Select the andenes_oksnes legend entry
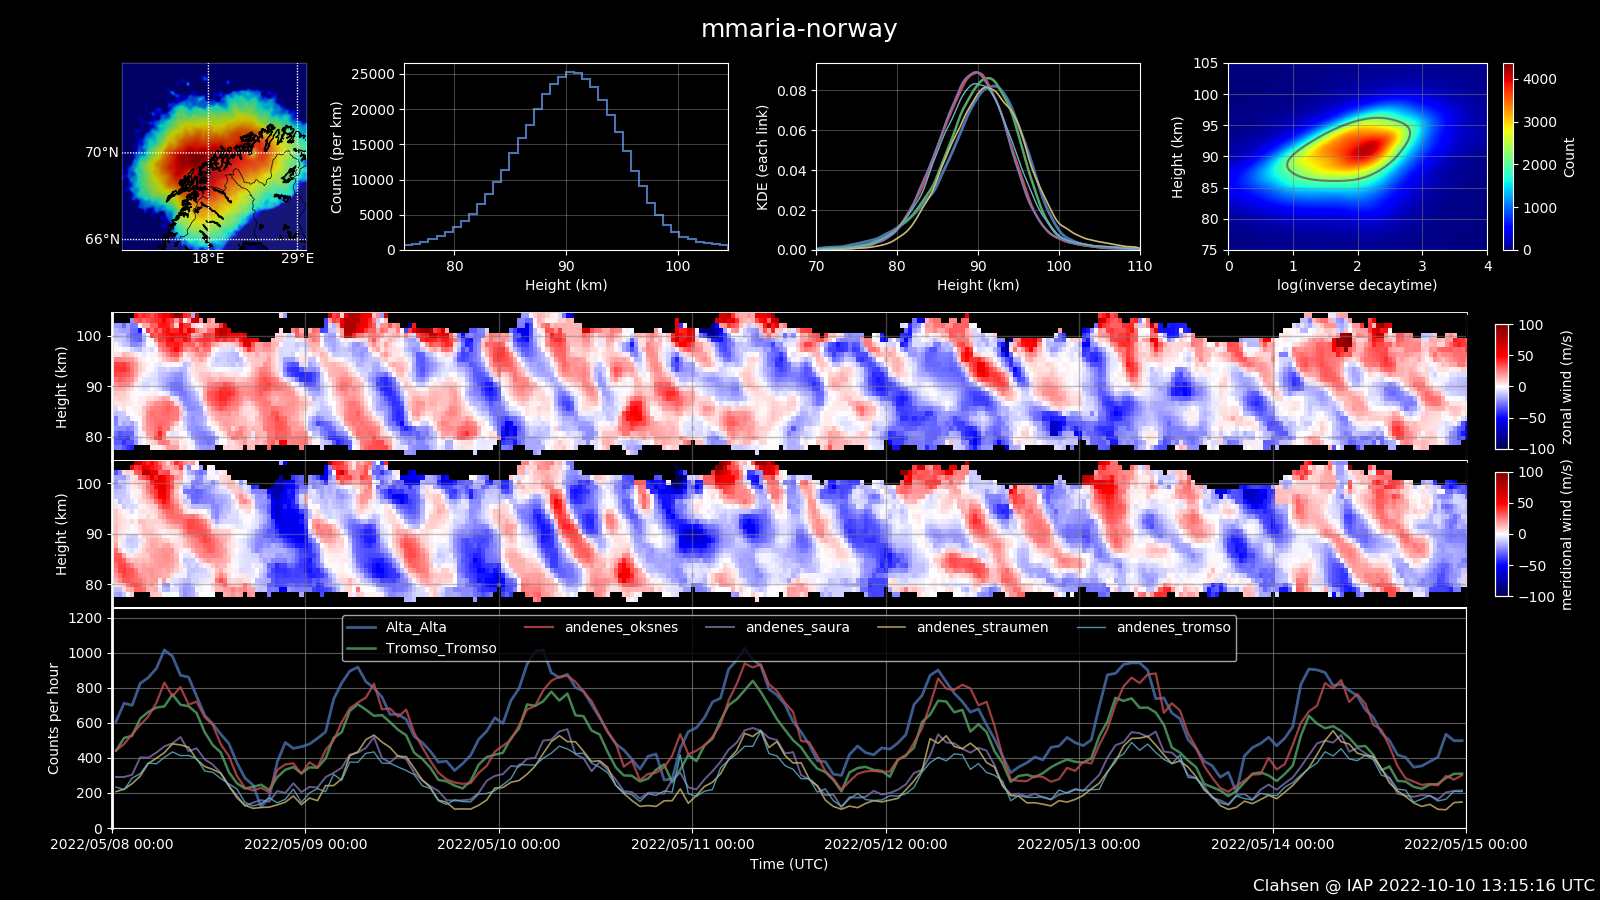The height and width of the screenshot is (900, 1600). 601,628
